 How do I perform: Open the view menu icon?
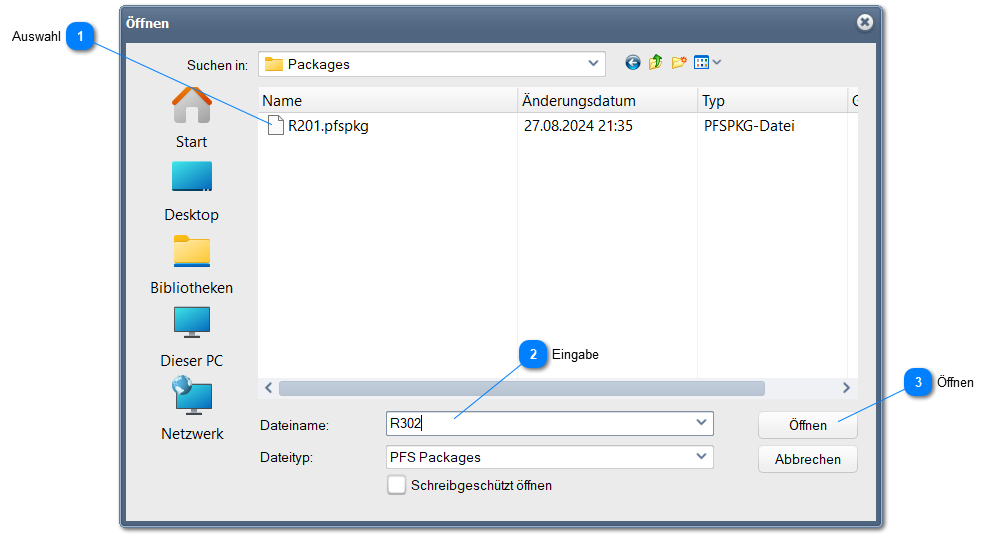point(707,62)
